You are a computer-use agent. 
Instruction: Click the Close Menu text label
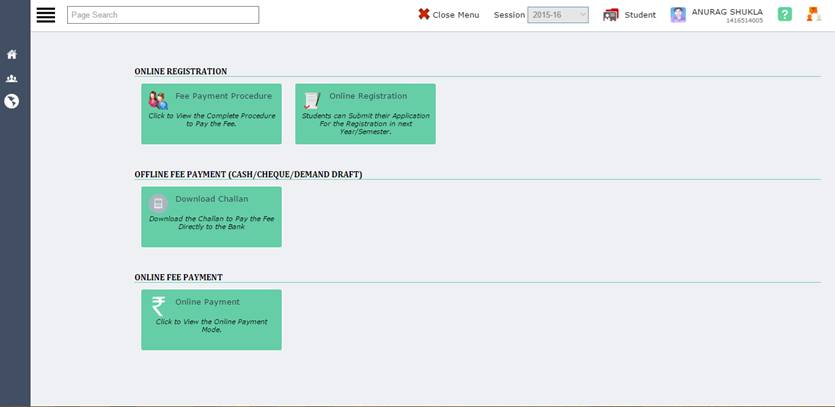click(x=456, y=15)
